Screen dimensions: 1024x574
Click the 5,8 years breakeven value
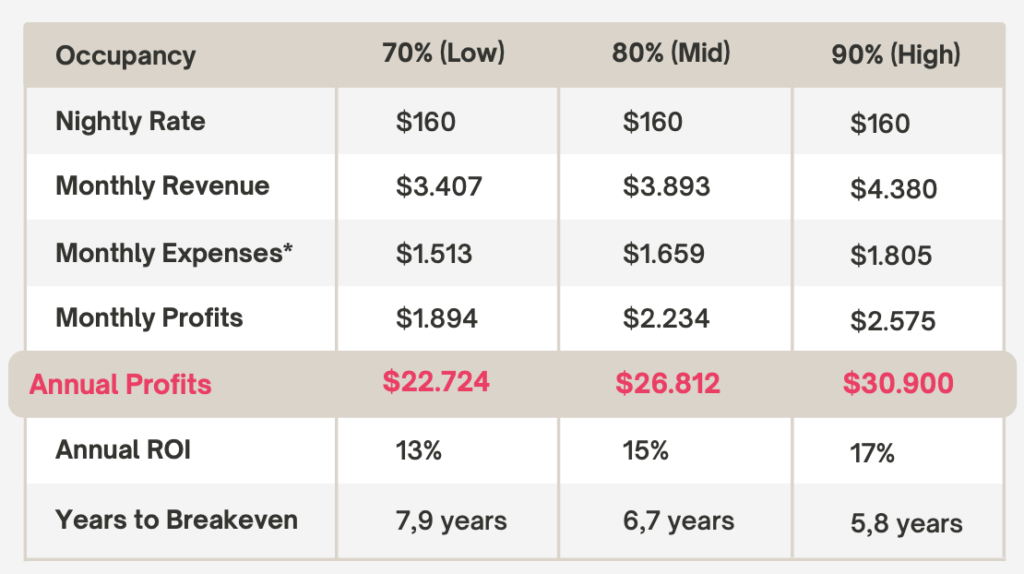[x=906, y=523]
